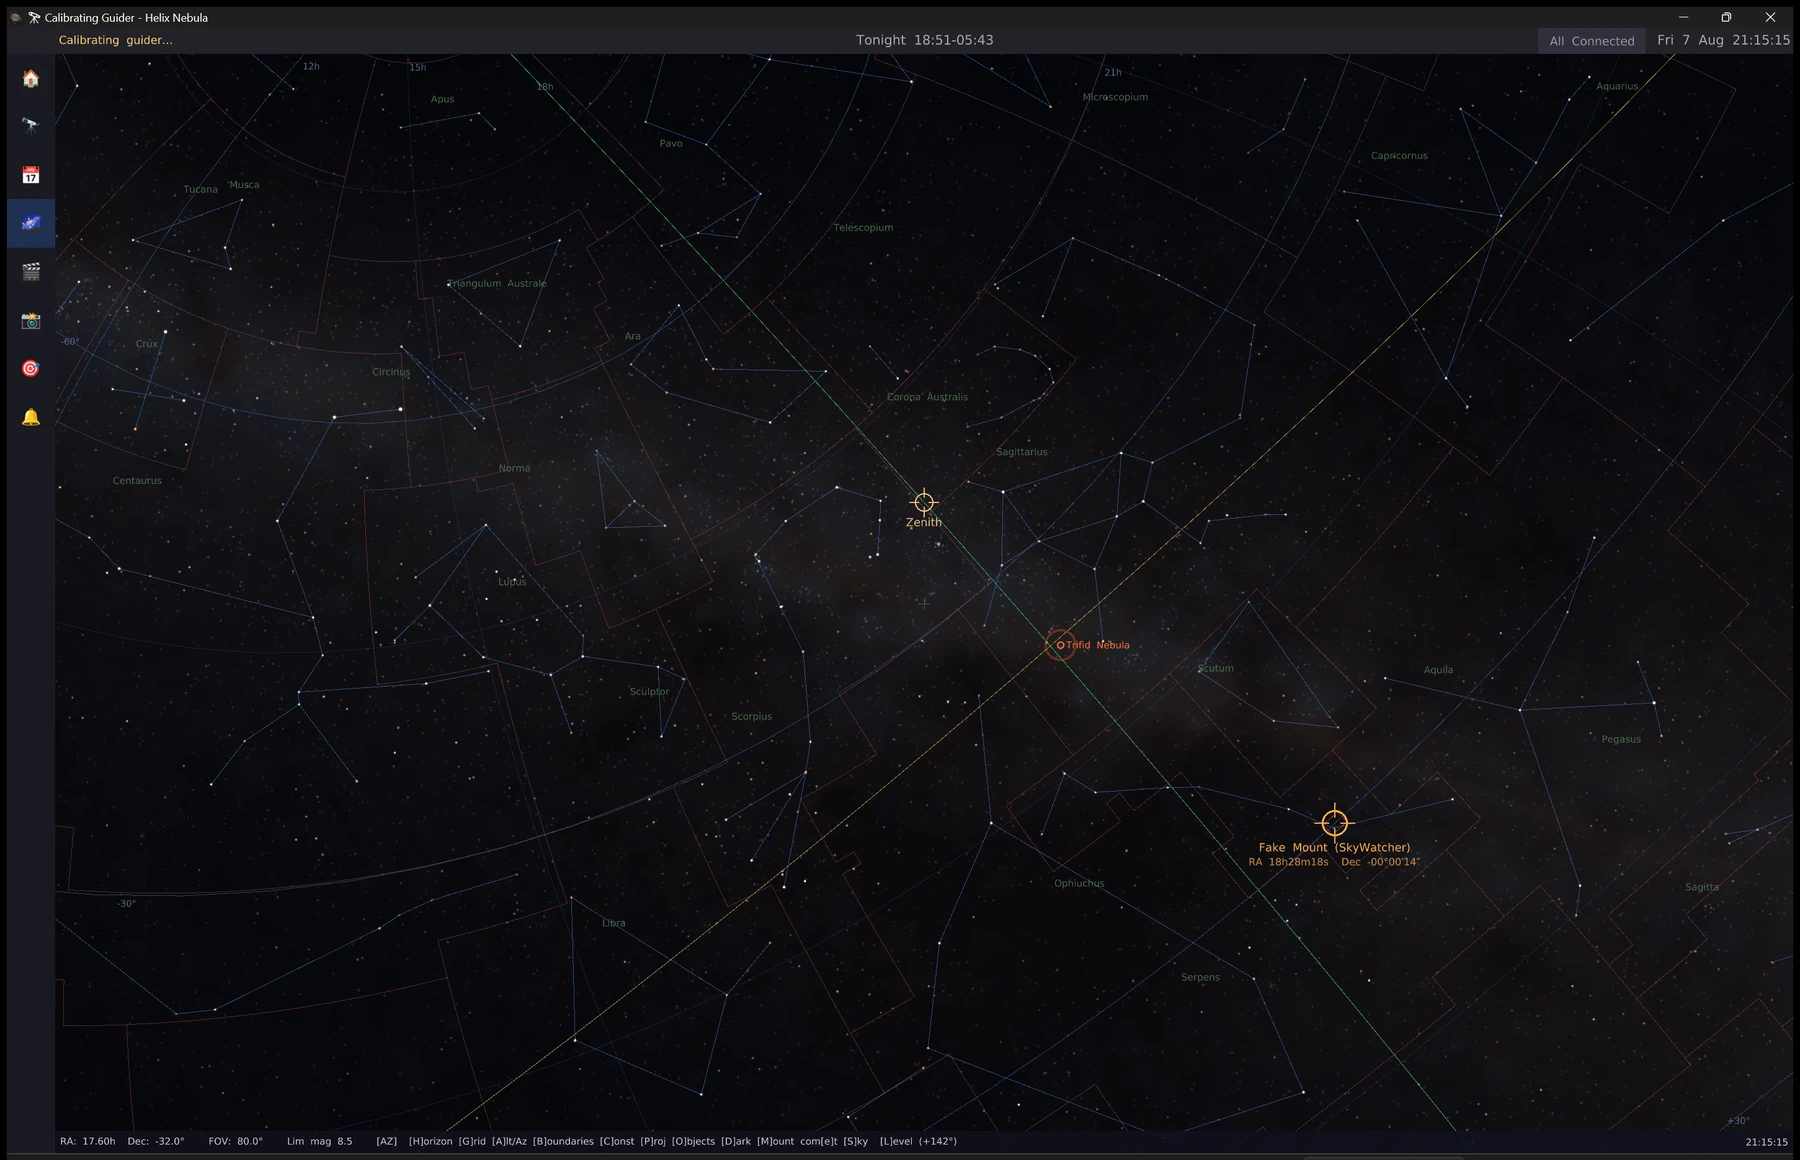Open the calendar planner sidebar icon
Screen dimensions: 1800x1160
pyautogui.click(x=31, y=175)
